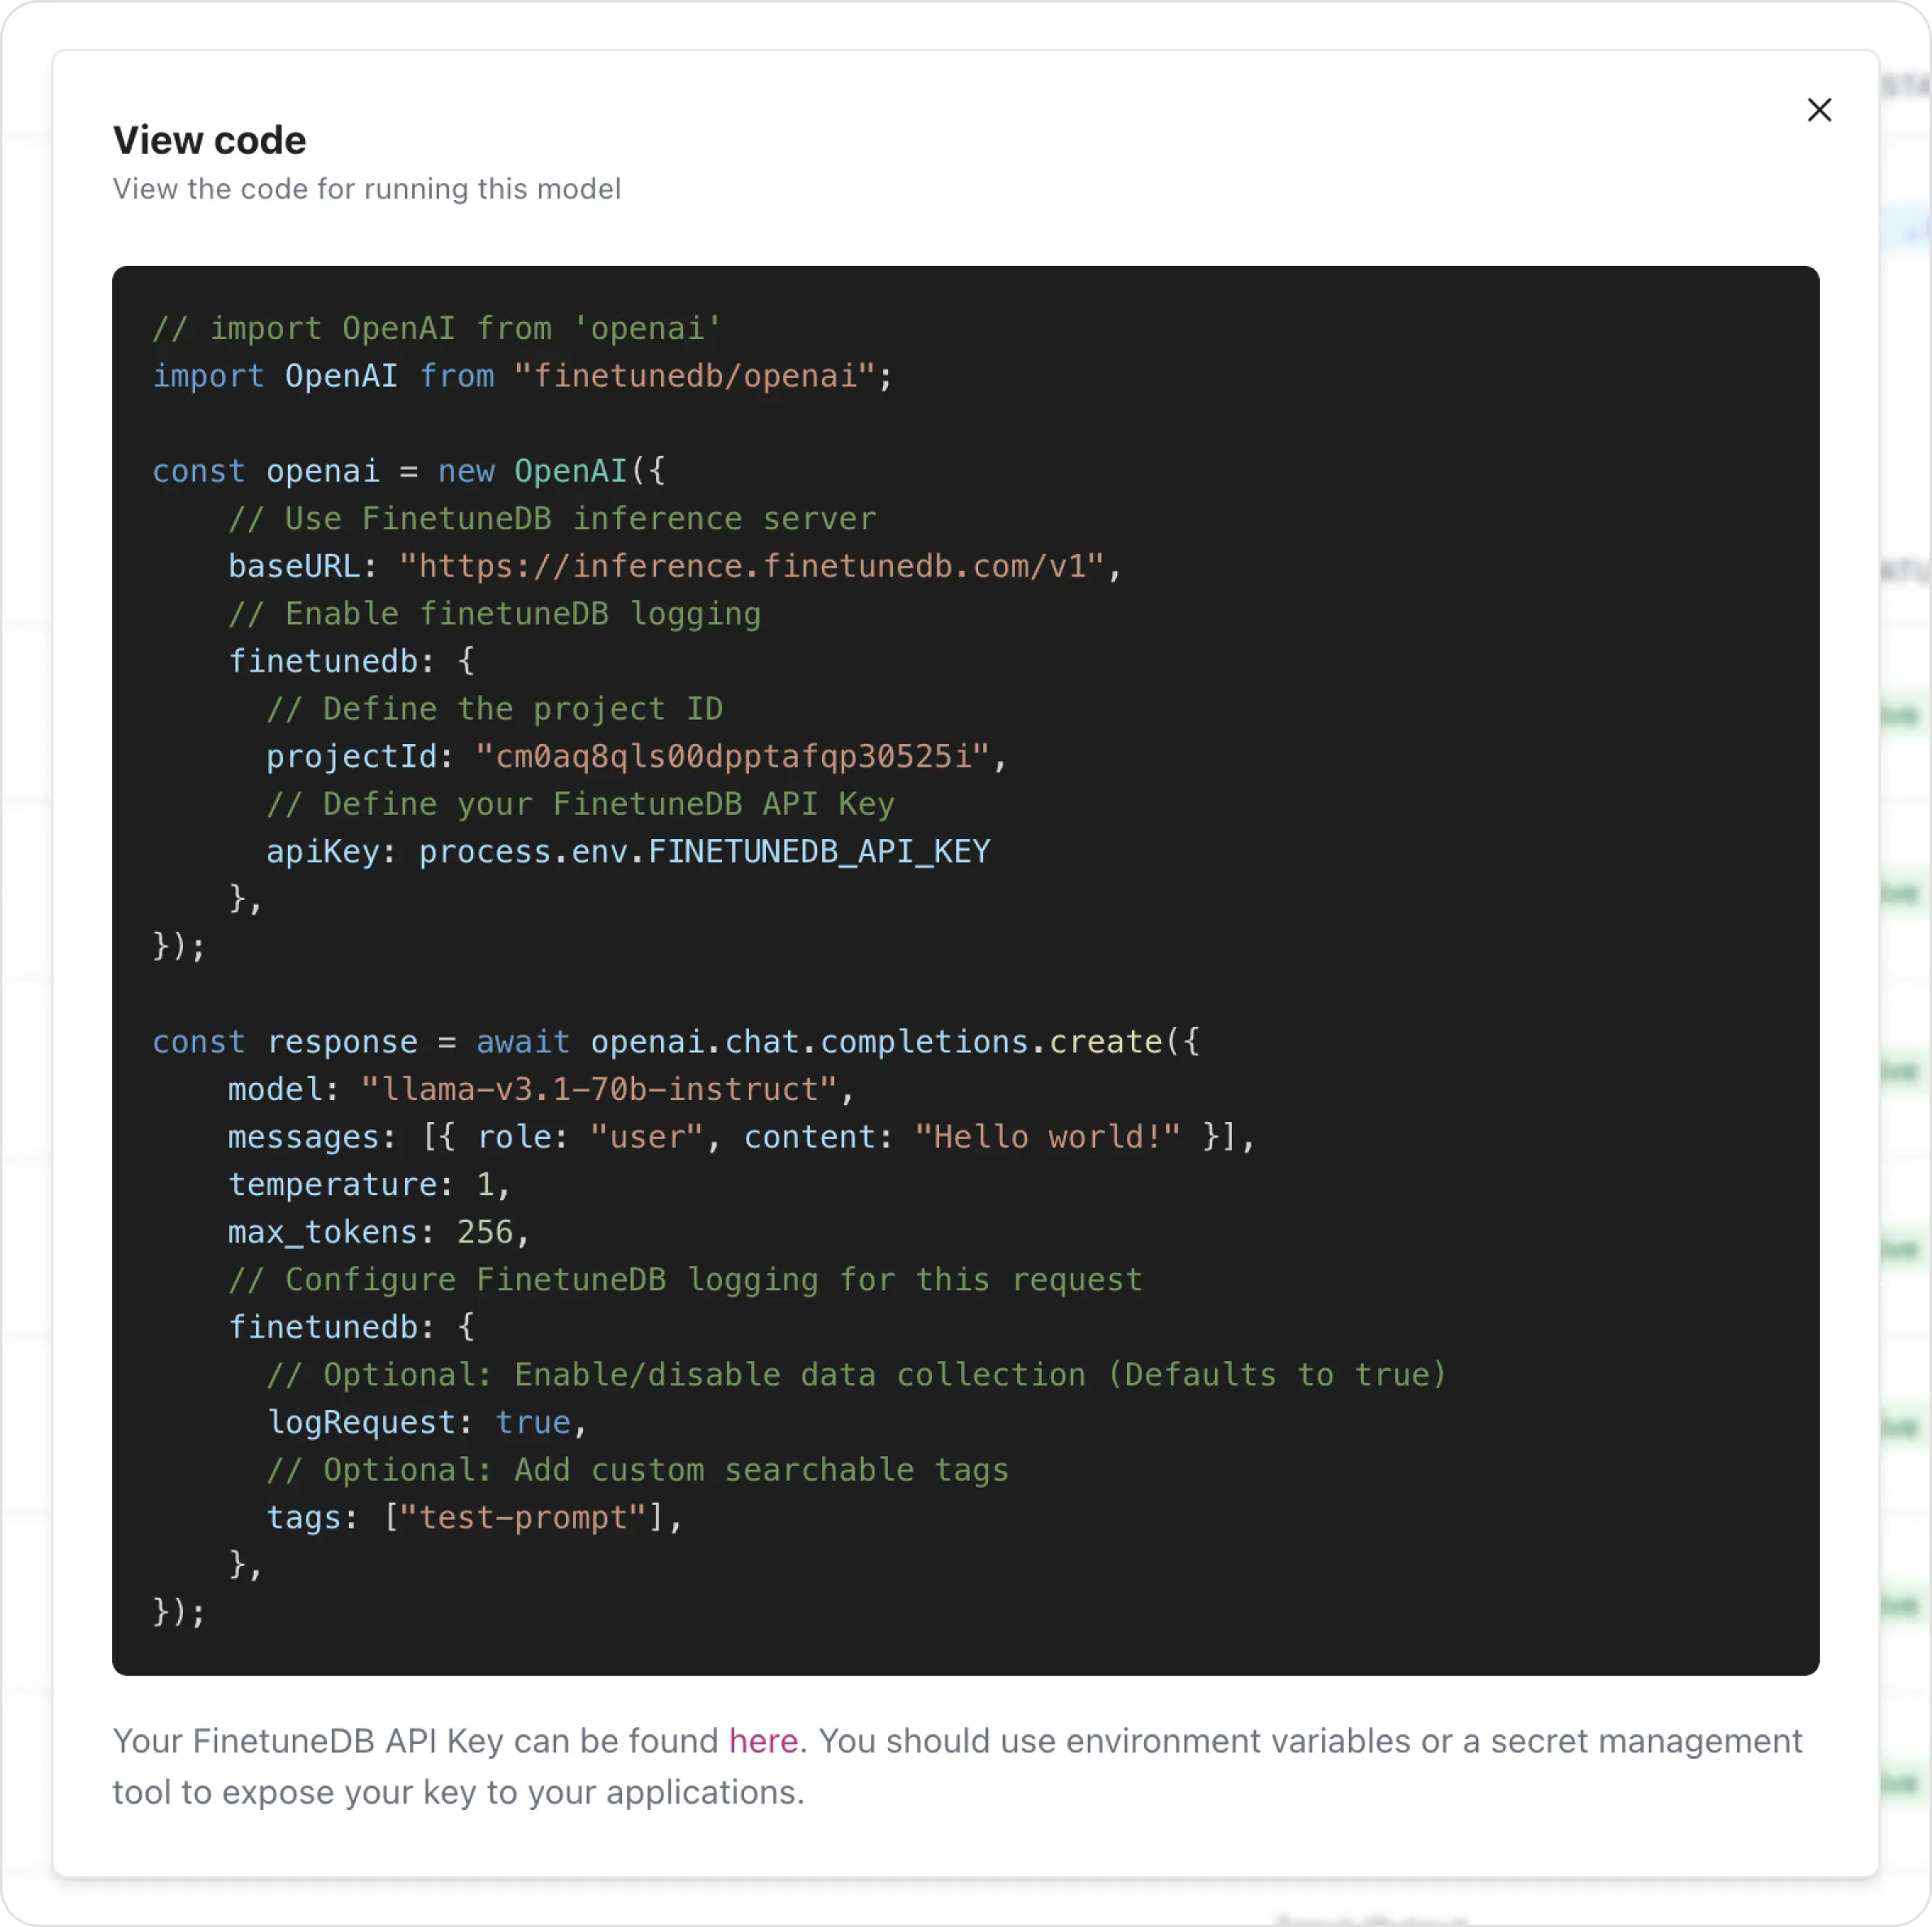The width and height of the screenshot is (1932, 1927).
Task: Click the max_tokens: 256 line
Action: pyautogui.click(x=377, y=1232)
